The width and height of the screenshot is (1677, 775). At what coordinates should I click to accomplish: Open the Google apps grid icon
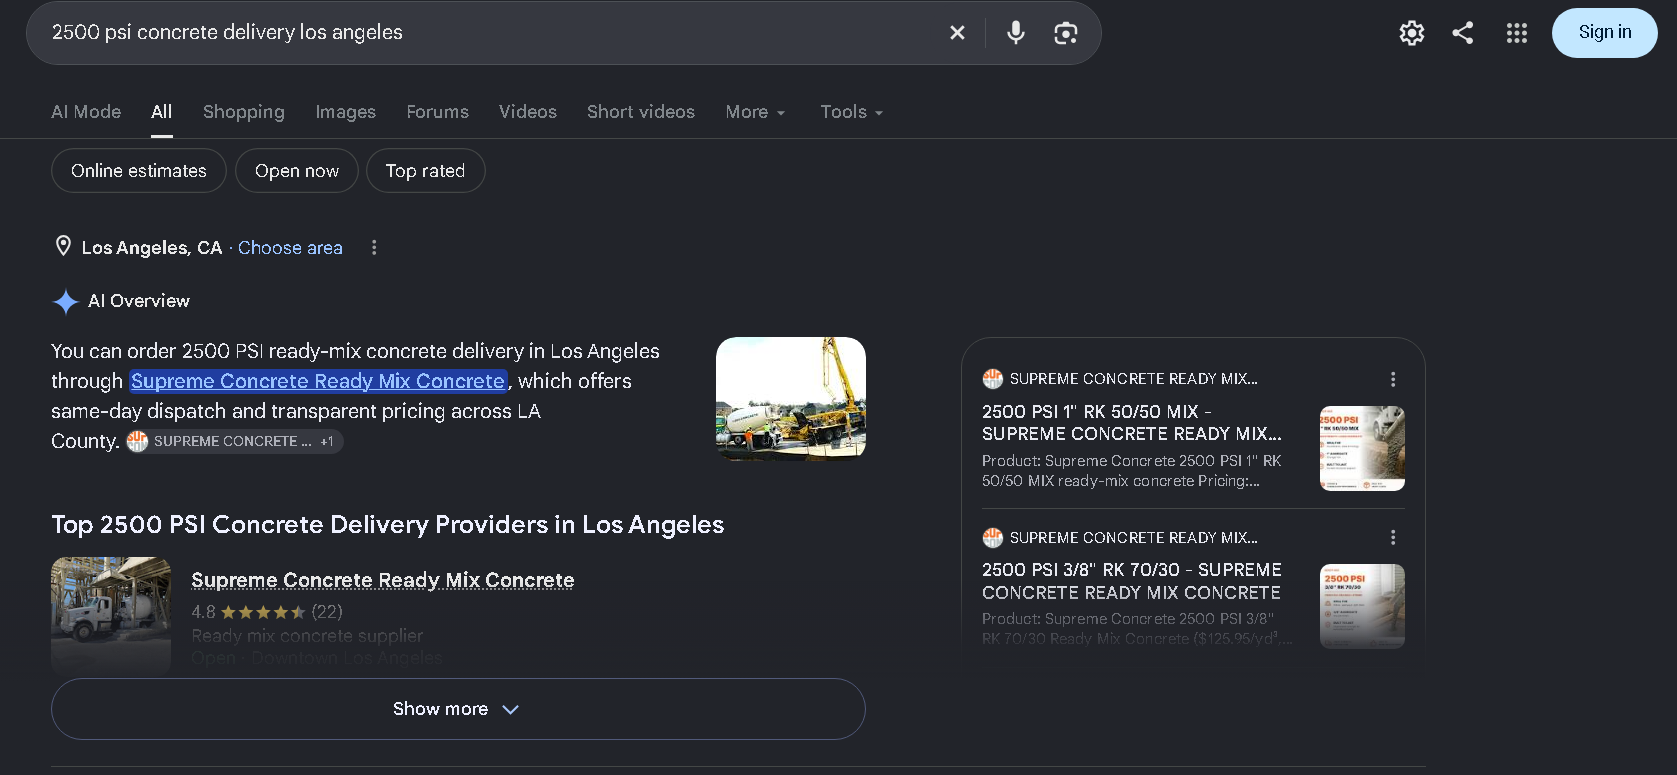point(1517,33)
